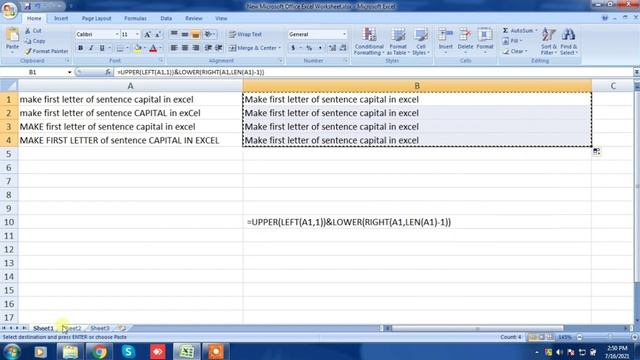Viewport: 640px width, 360px height.
Task: Switch to the Formulas tab
Action: [x=135, y=18]
